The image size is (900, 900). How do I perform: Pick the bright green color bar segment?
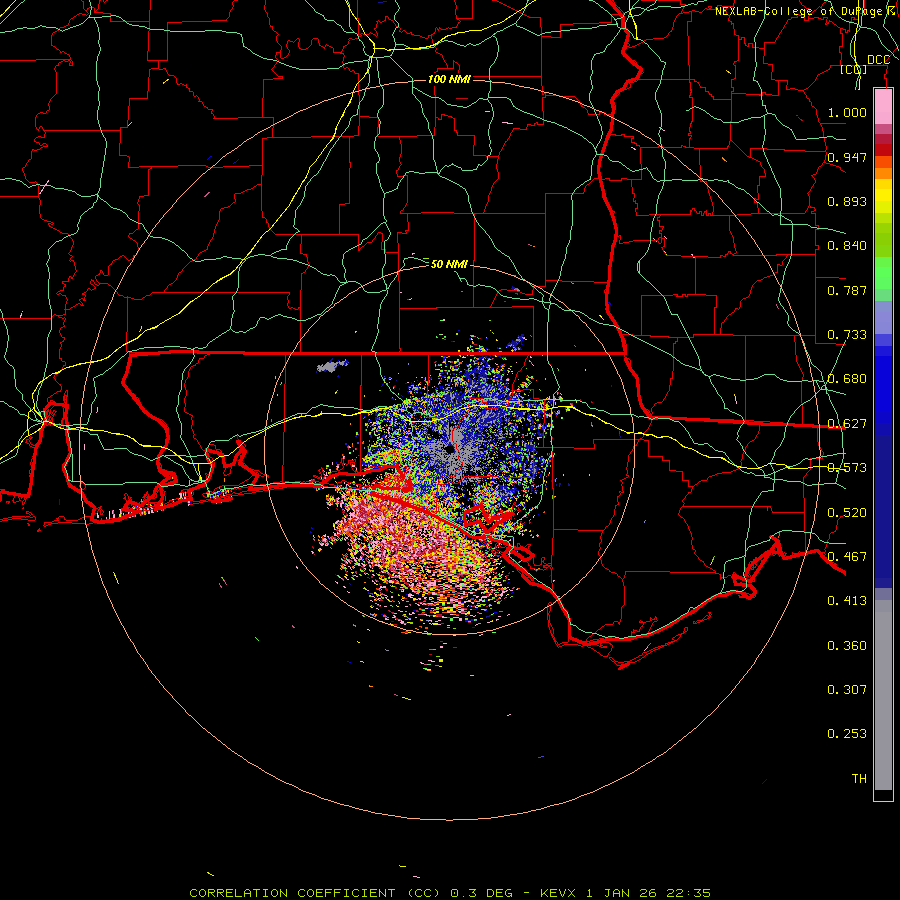point(883,273)
